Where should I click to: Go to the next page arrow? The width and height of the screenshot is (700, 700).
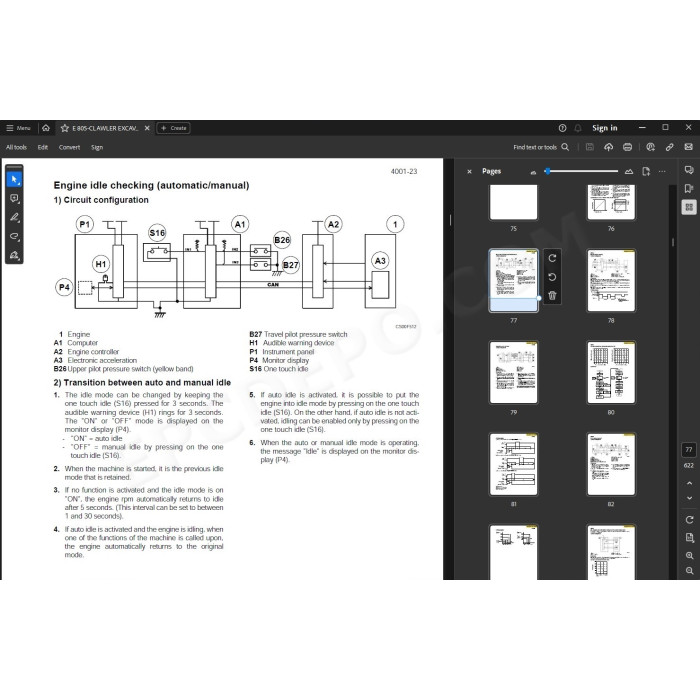tap(689, 498)
